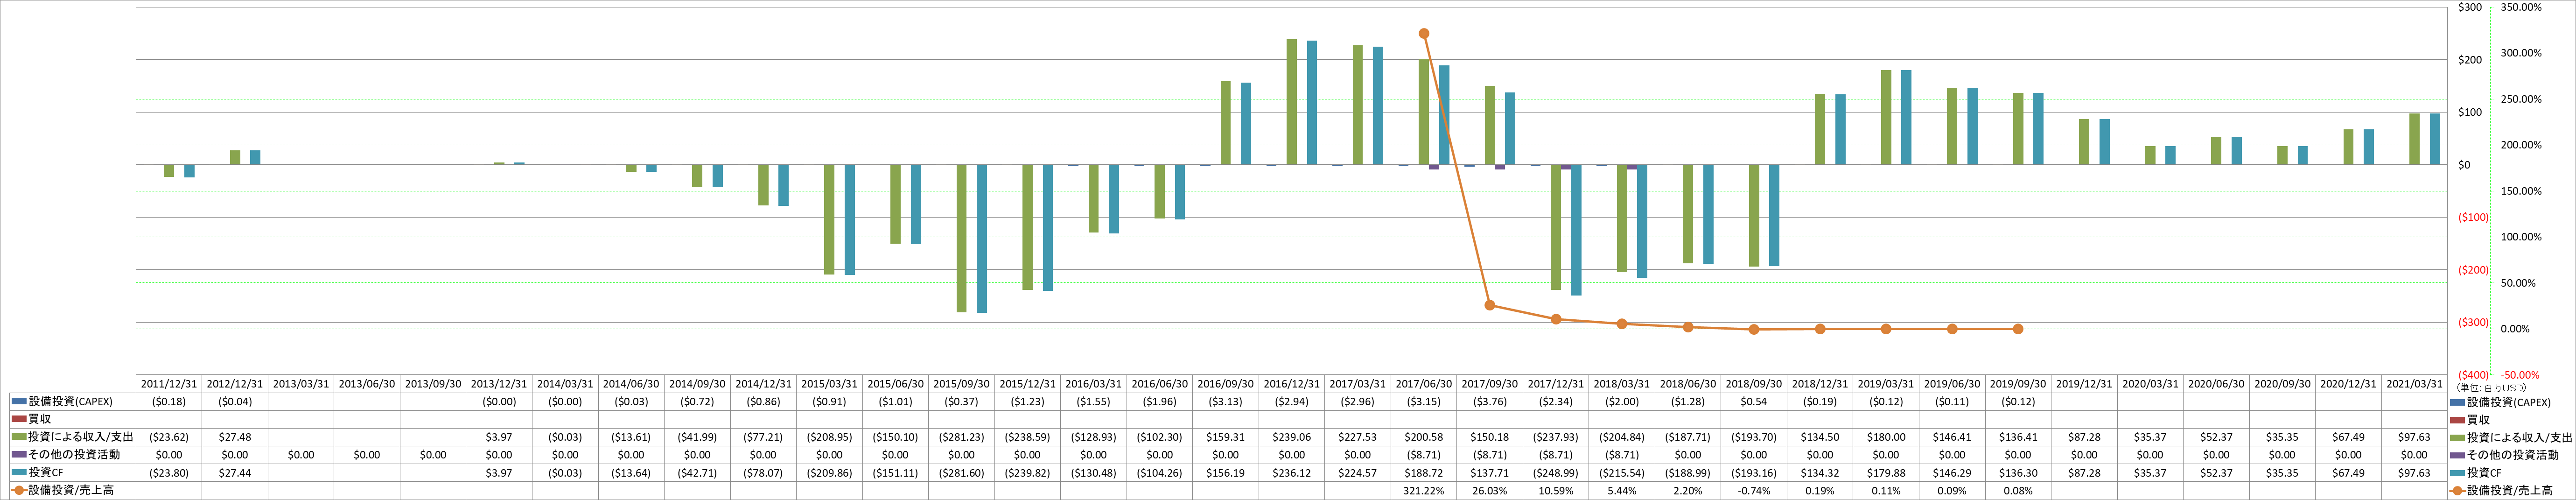Click the cell showing ($193.16)
Screen dimensions: 2576x500
1754,473
